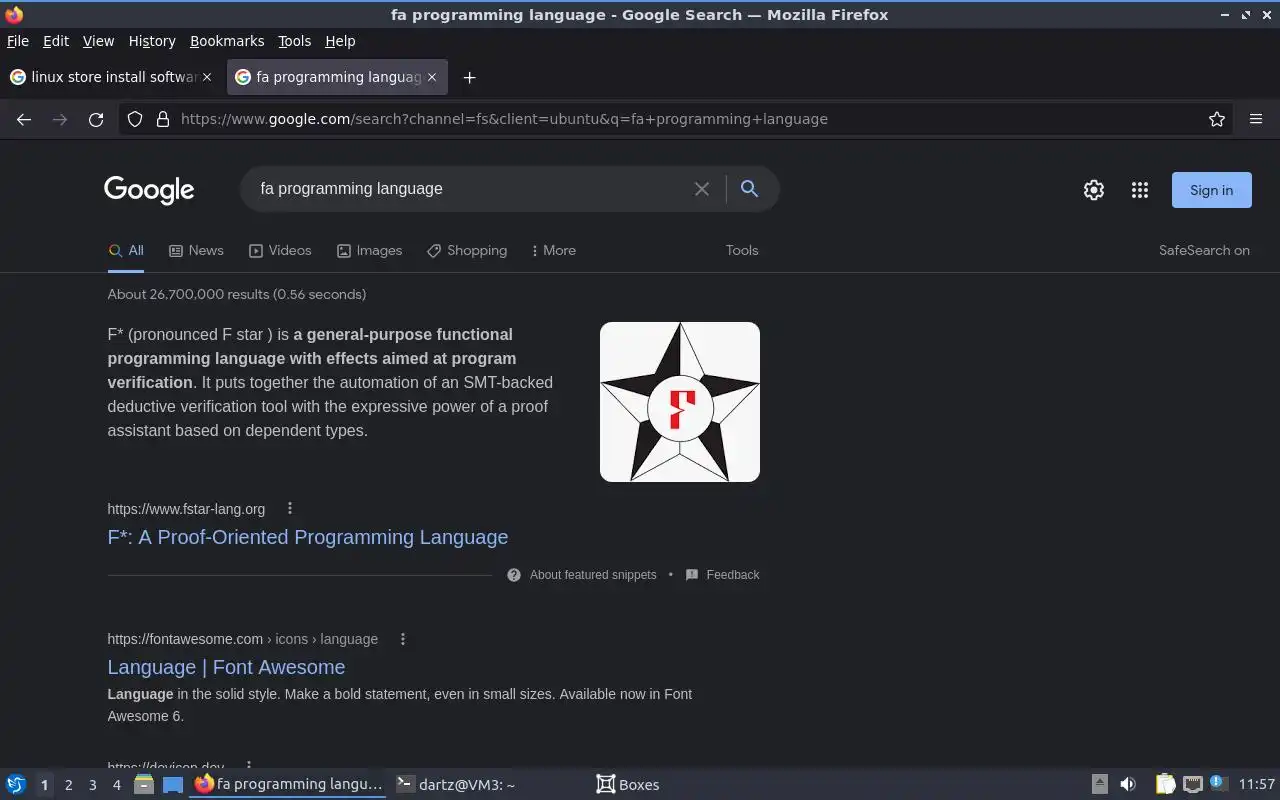Screen dimensions: 1280x800
Task: Clear the Google search box text
Action: tap(702, 189)
